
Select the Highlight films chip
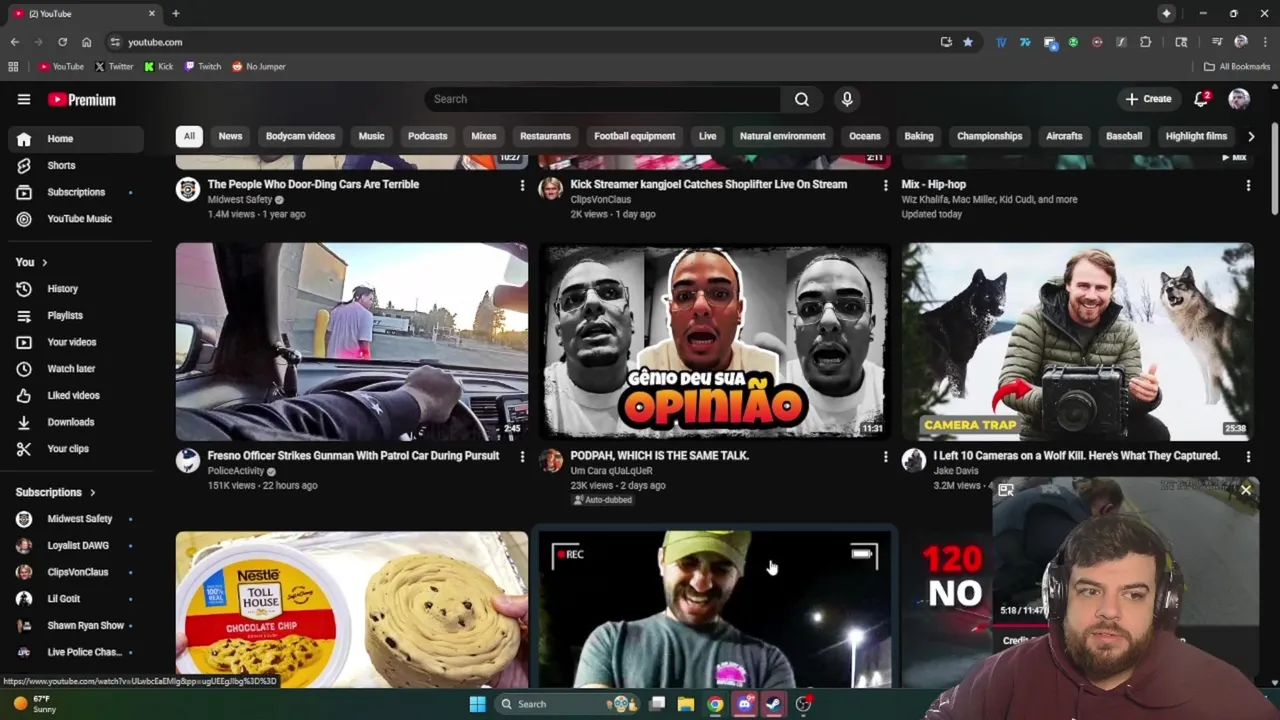1196,136
